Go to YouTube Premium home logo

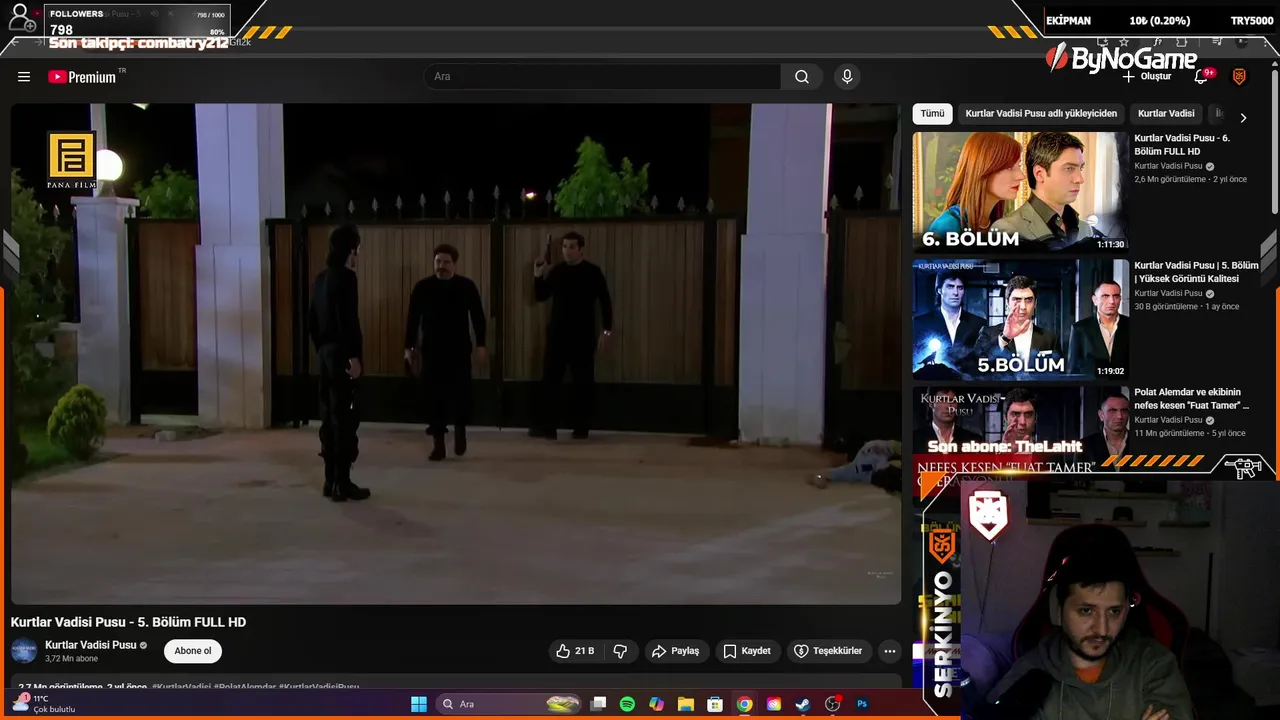(83, 77)
